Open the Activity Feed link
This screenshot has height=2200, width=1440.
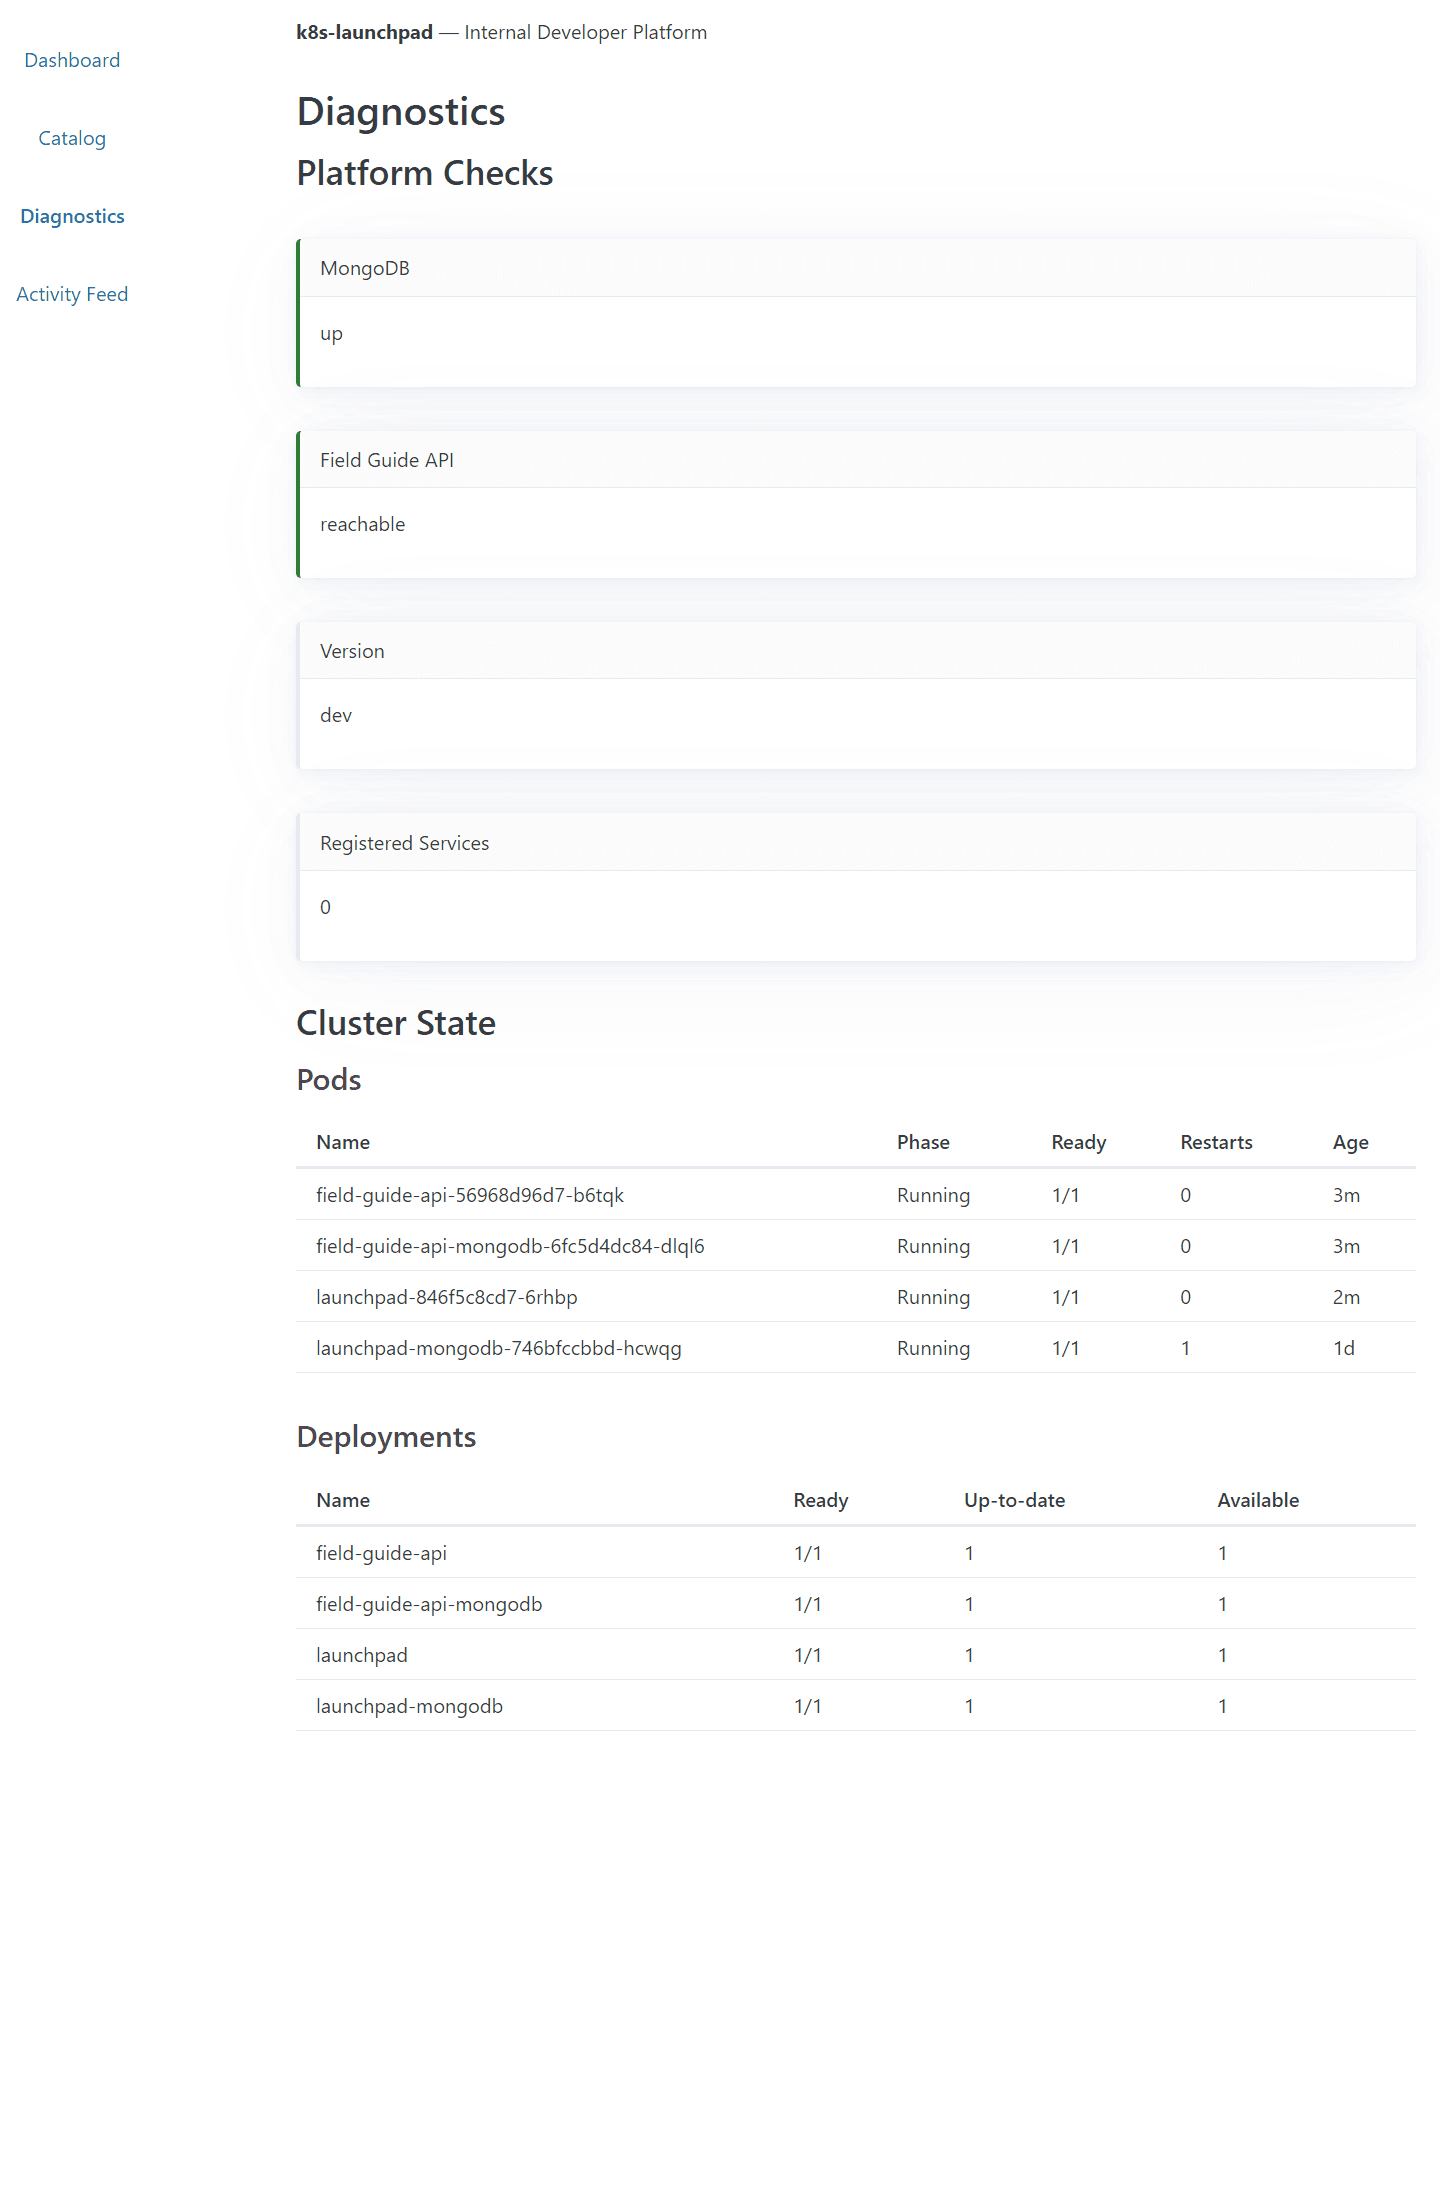(x=72, y=294)
